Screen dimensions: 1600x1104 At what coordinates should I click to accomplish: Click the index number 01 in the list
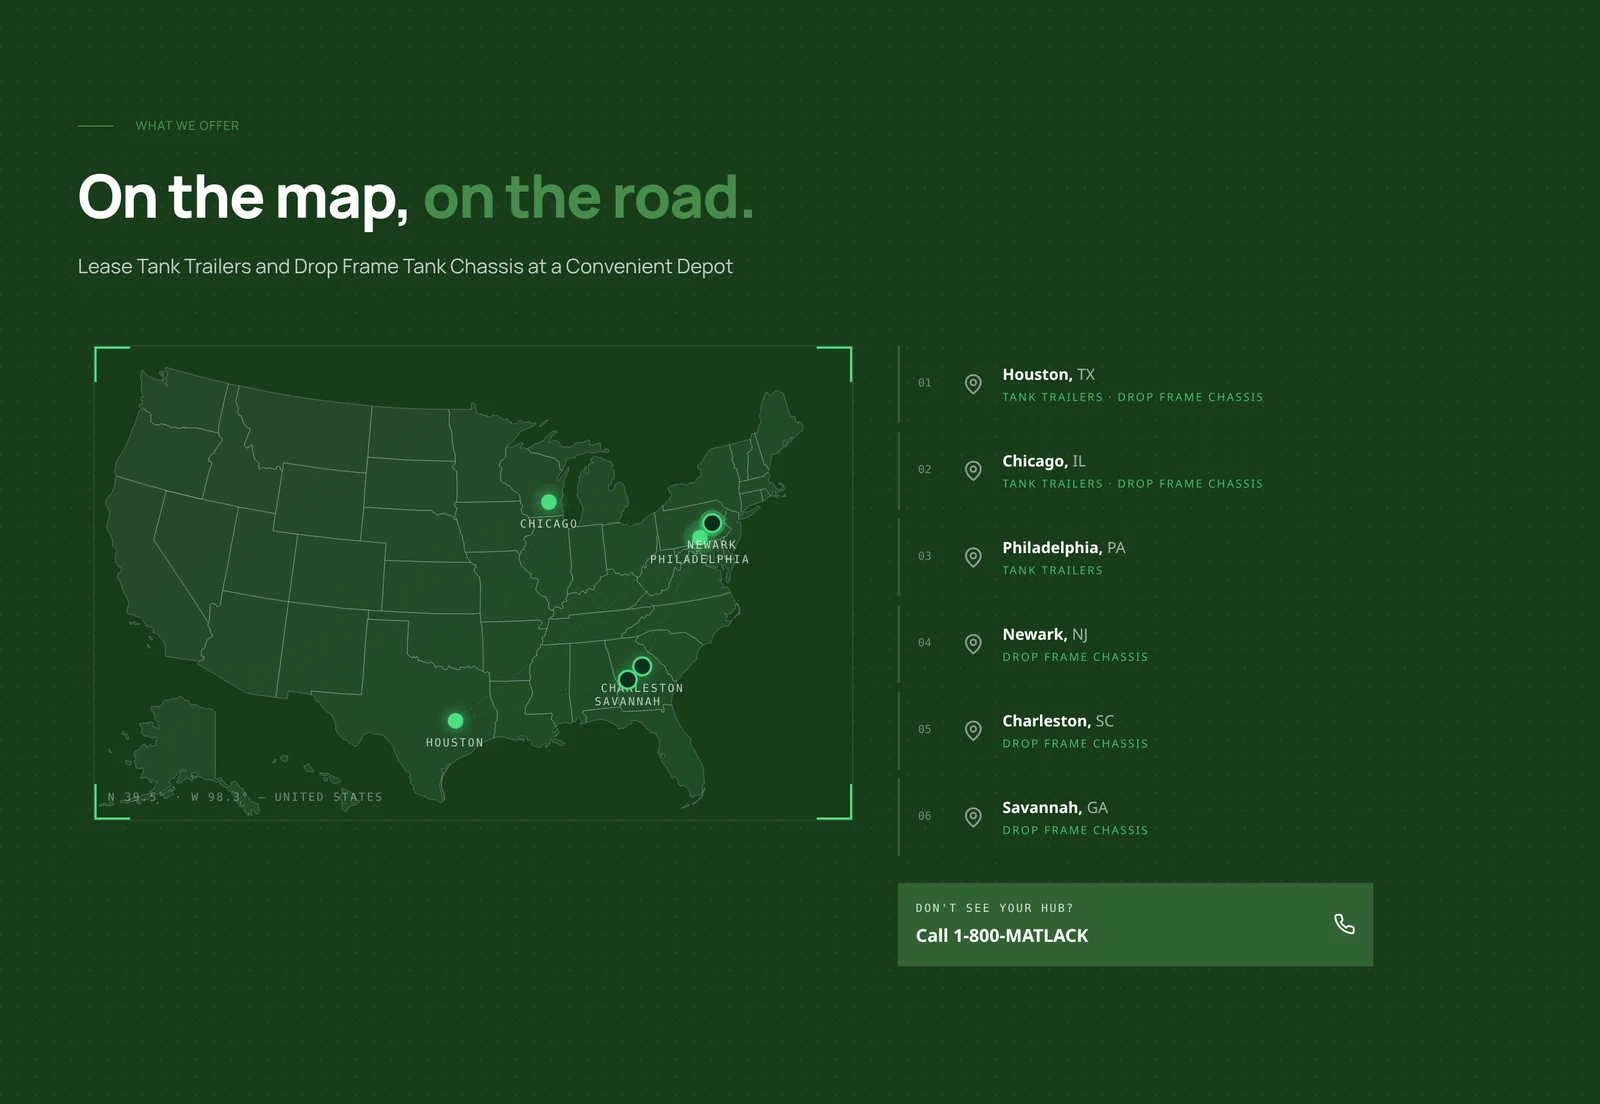click(925, 383)
